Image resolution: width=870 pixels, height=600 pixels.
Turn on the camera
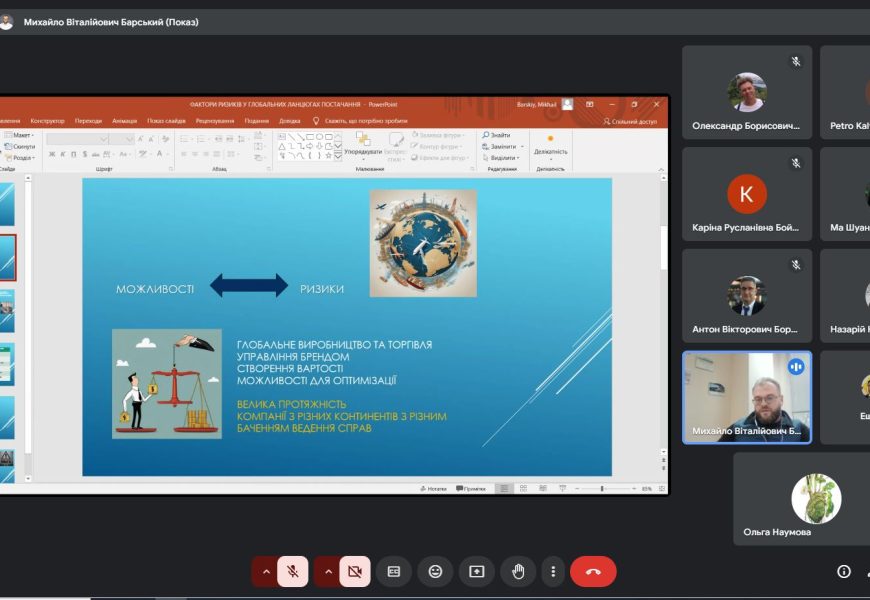pyautogui.click(x=354, y=571)
